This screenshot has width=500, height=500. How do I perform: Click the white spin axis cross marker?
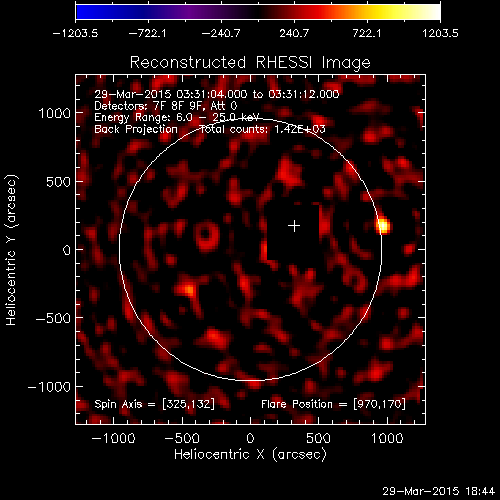(x=294, y=226)
